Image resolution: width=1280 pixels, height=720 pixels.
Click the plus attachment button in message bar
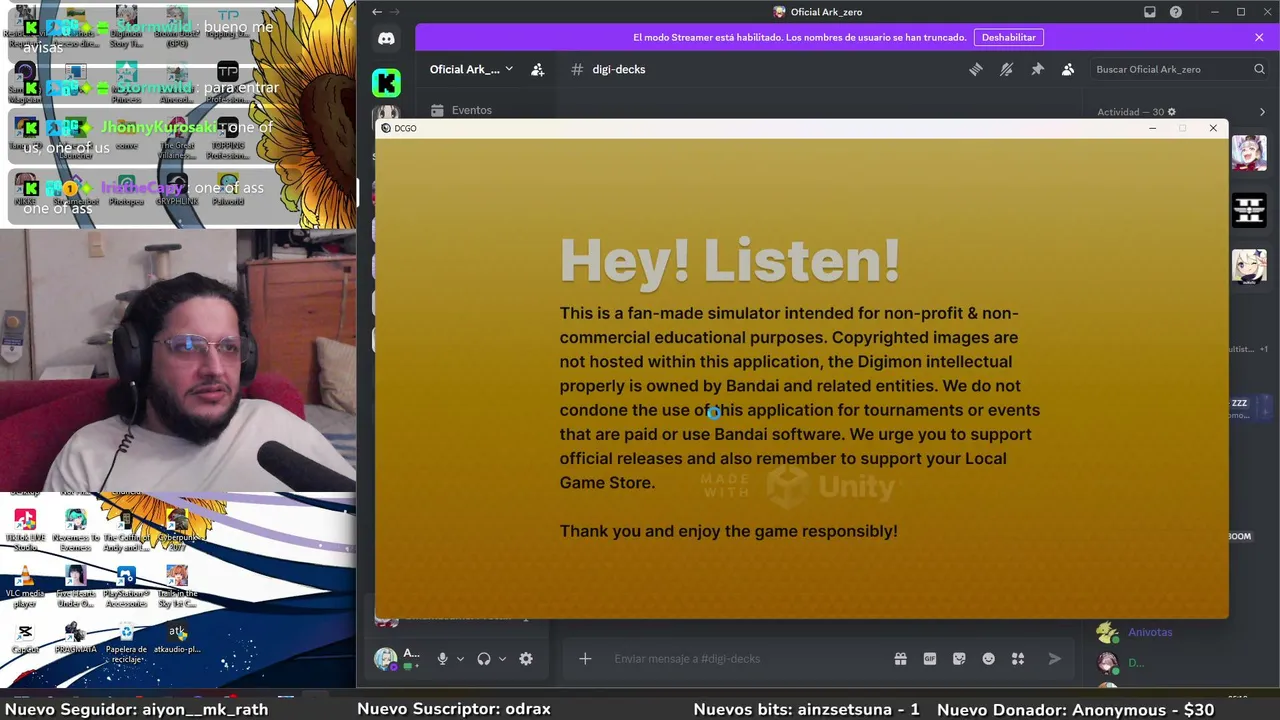point(585,659)
